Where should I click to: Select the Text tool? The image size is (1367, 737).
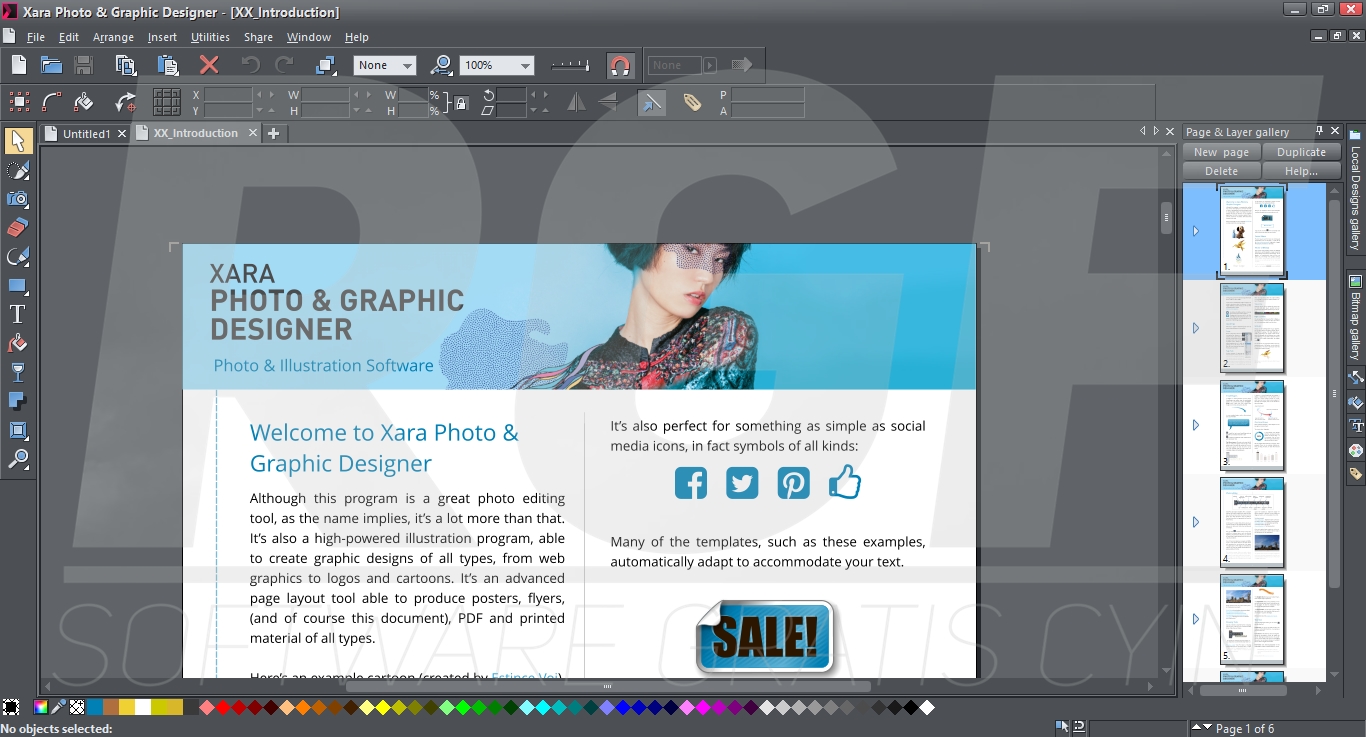(x=18, y=312)
